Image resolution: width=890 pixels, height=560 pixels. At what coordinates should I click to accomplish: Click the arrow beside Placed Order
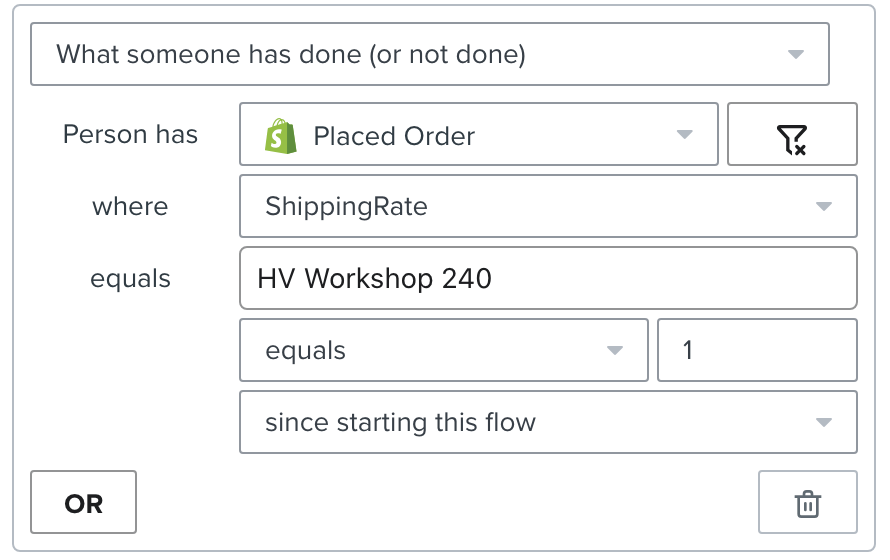[x=685, y=134]
